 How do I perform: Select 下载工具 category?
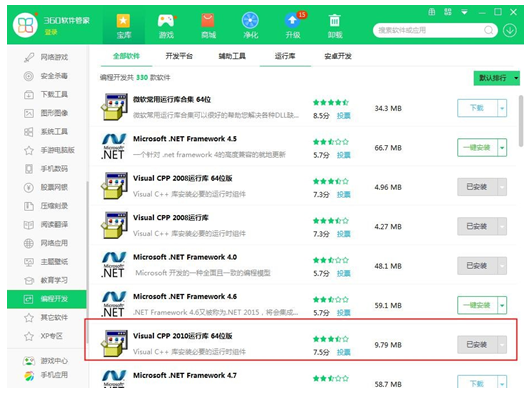point(46,95)
